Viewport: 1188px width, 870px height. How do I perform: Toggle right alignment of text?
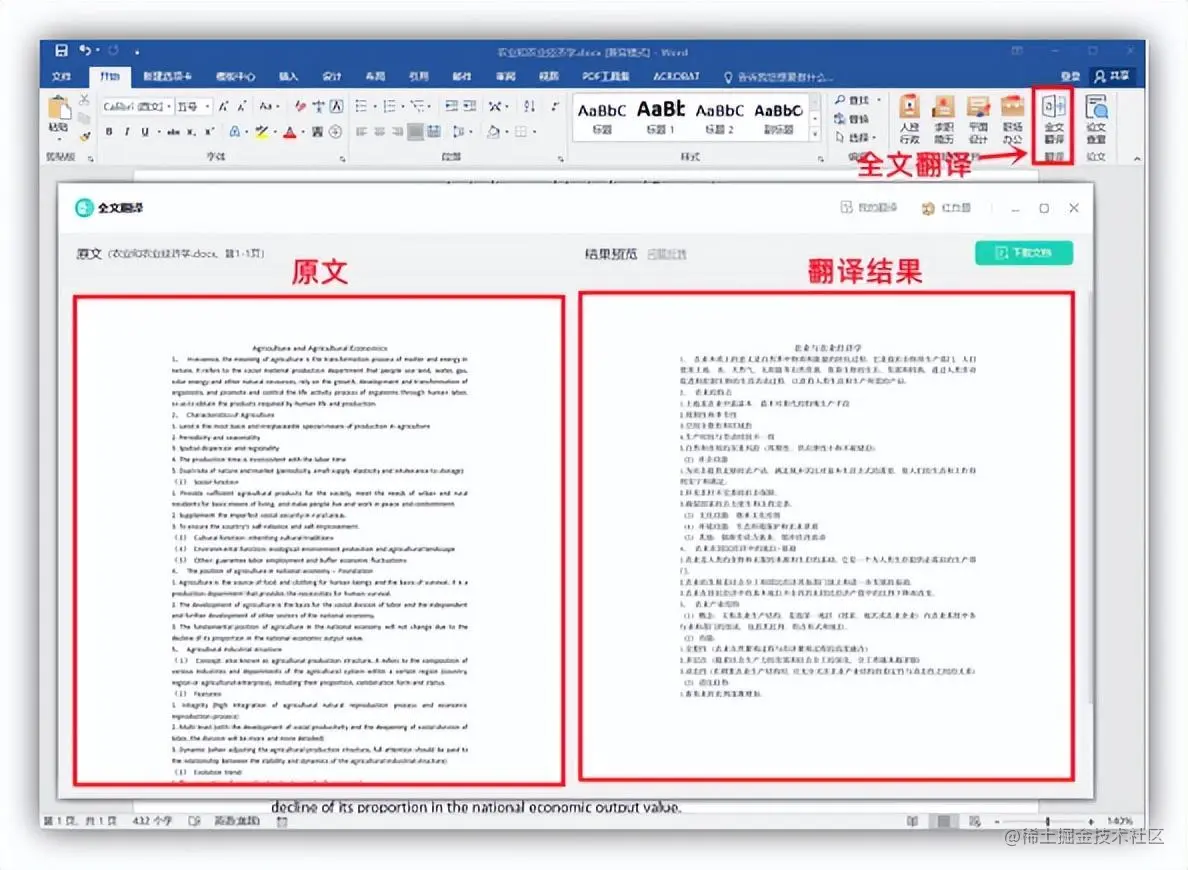click(397, 132)
